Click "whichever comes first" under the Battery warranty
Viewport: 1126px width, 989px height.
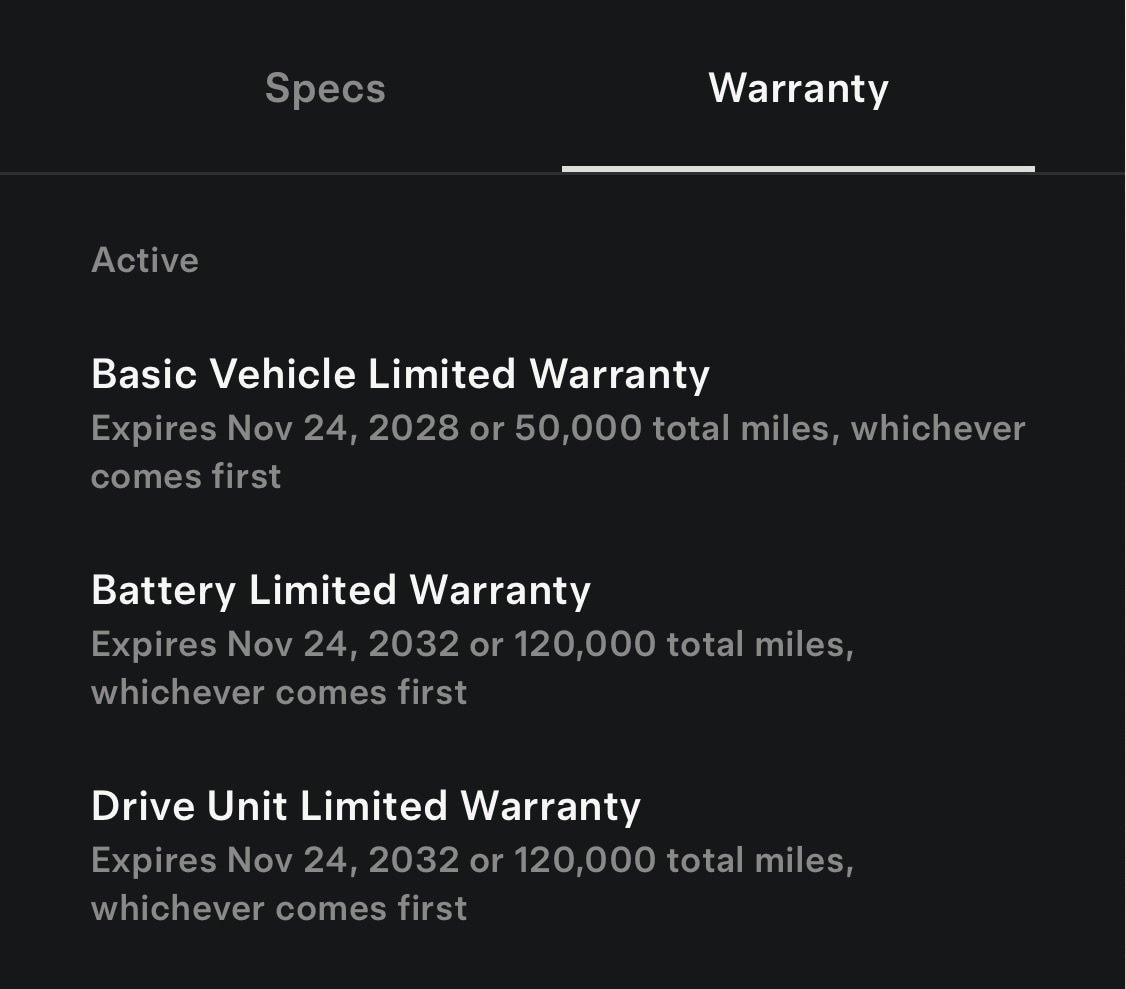point(278,692)
